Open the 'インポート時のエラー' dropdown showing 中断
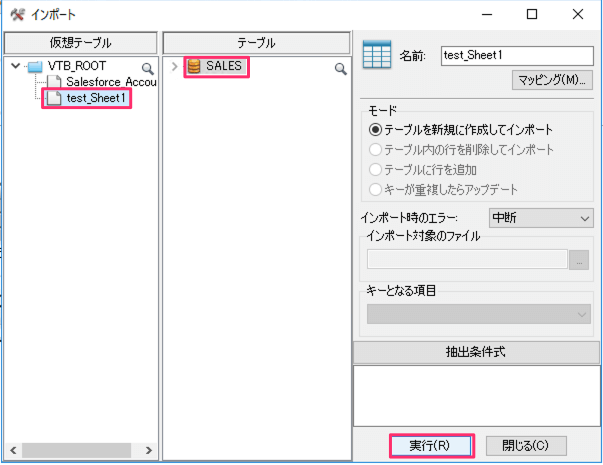Image resolution: width=603 pixels, height=465 pixels. coord(541,218)
